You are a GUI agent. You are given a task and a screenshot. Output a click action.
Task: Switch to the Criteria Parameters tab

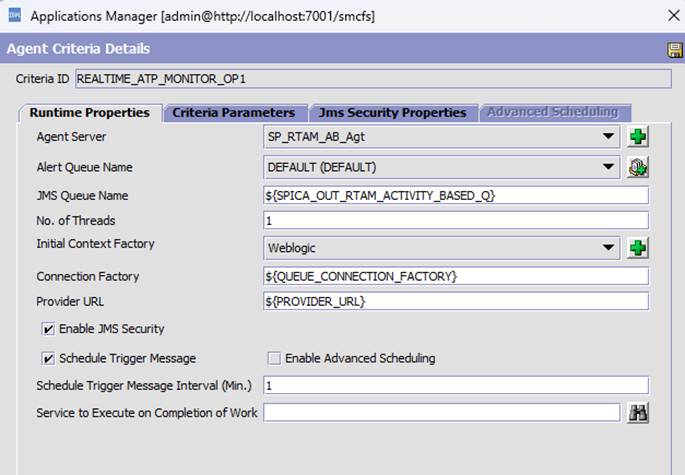[233, 113]
